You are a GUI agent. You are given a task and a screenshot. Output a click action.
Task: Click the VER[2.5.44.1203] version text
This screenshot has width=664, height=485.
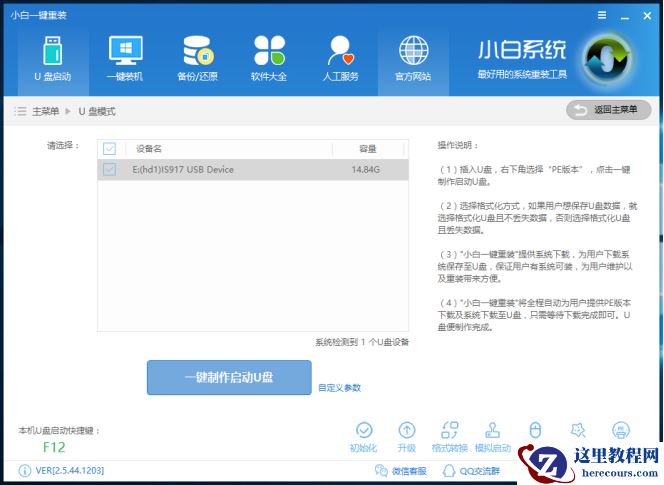pyautogui.click(x=70, y=471)
